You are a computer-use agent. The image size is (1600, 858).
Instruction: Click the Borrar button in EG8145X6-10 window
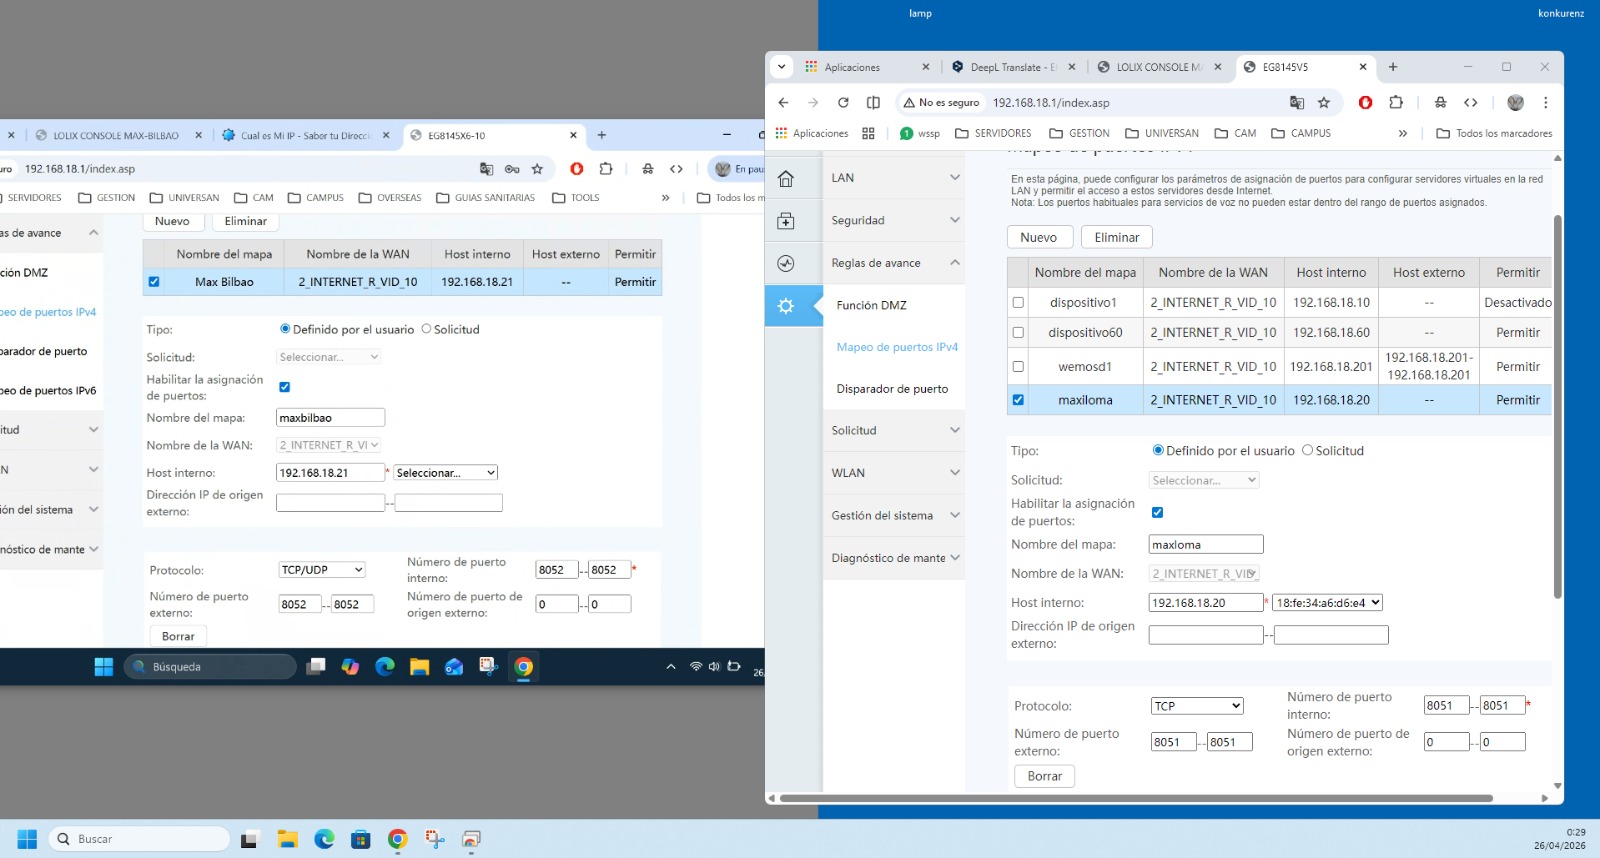(178, 636)
